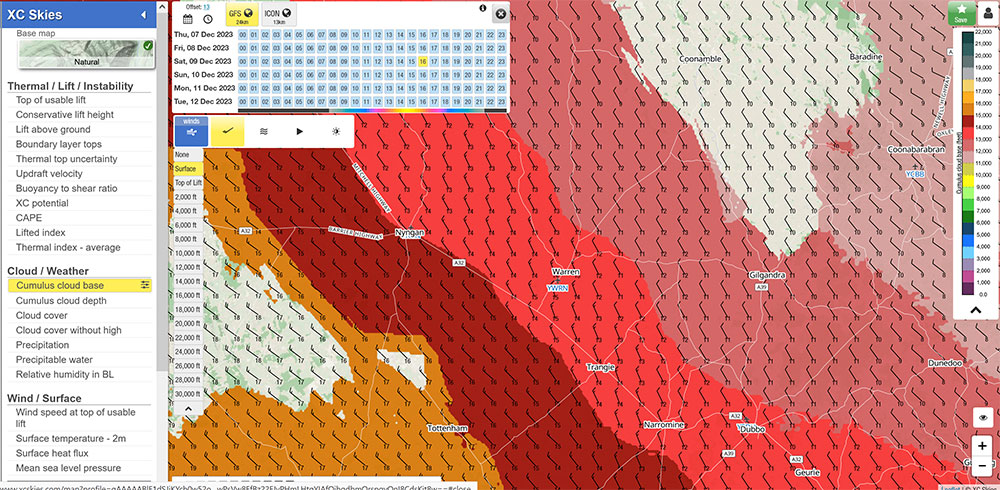
Task: Click the animated wind play arrow icon
Action: tap(299, 131)
